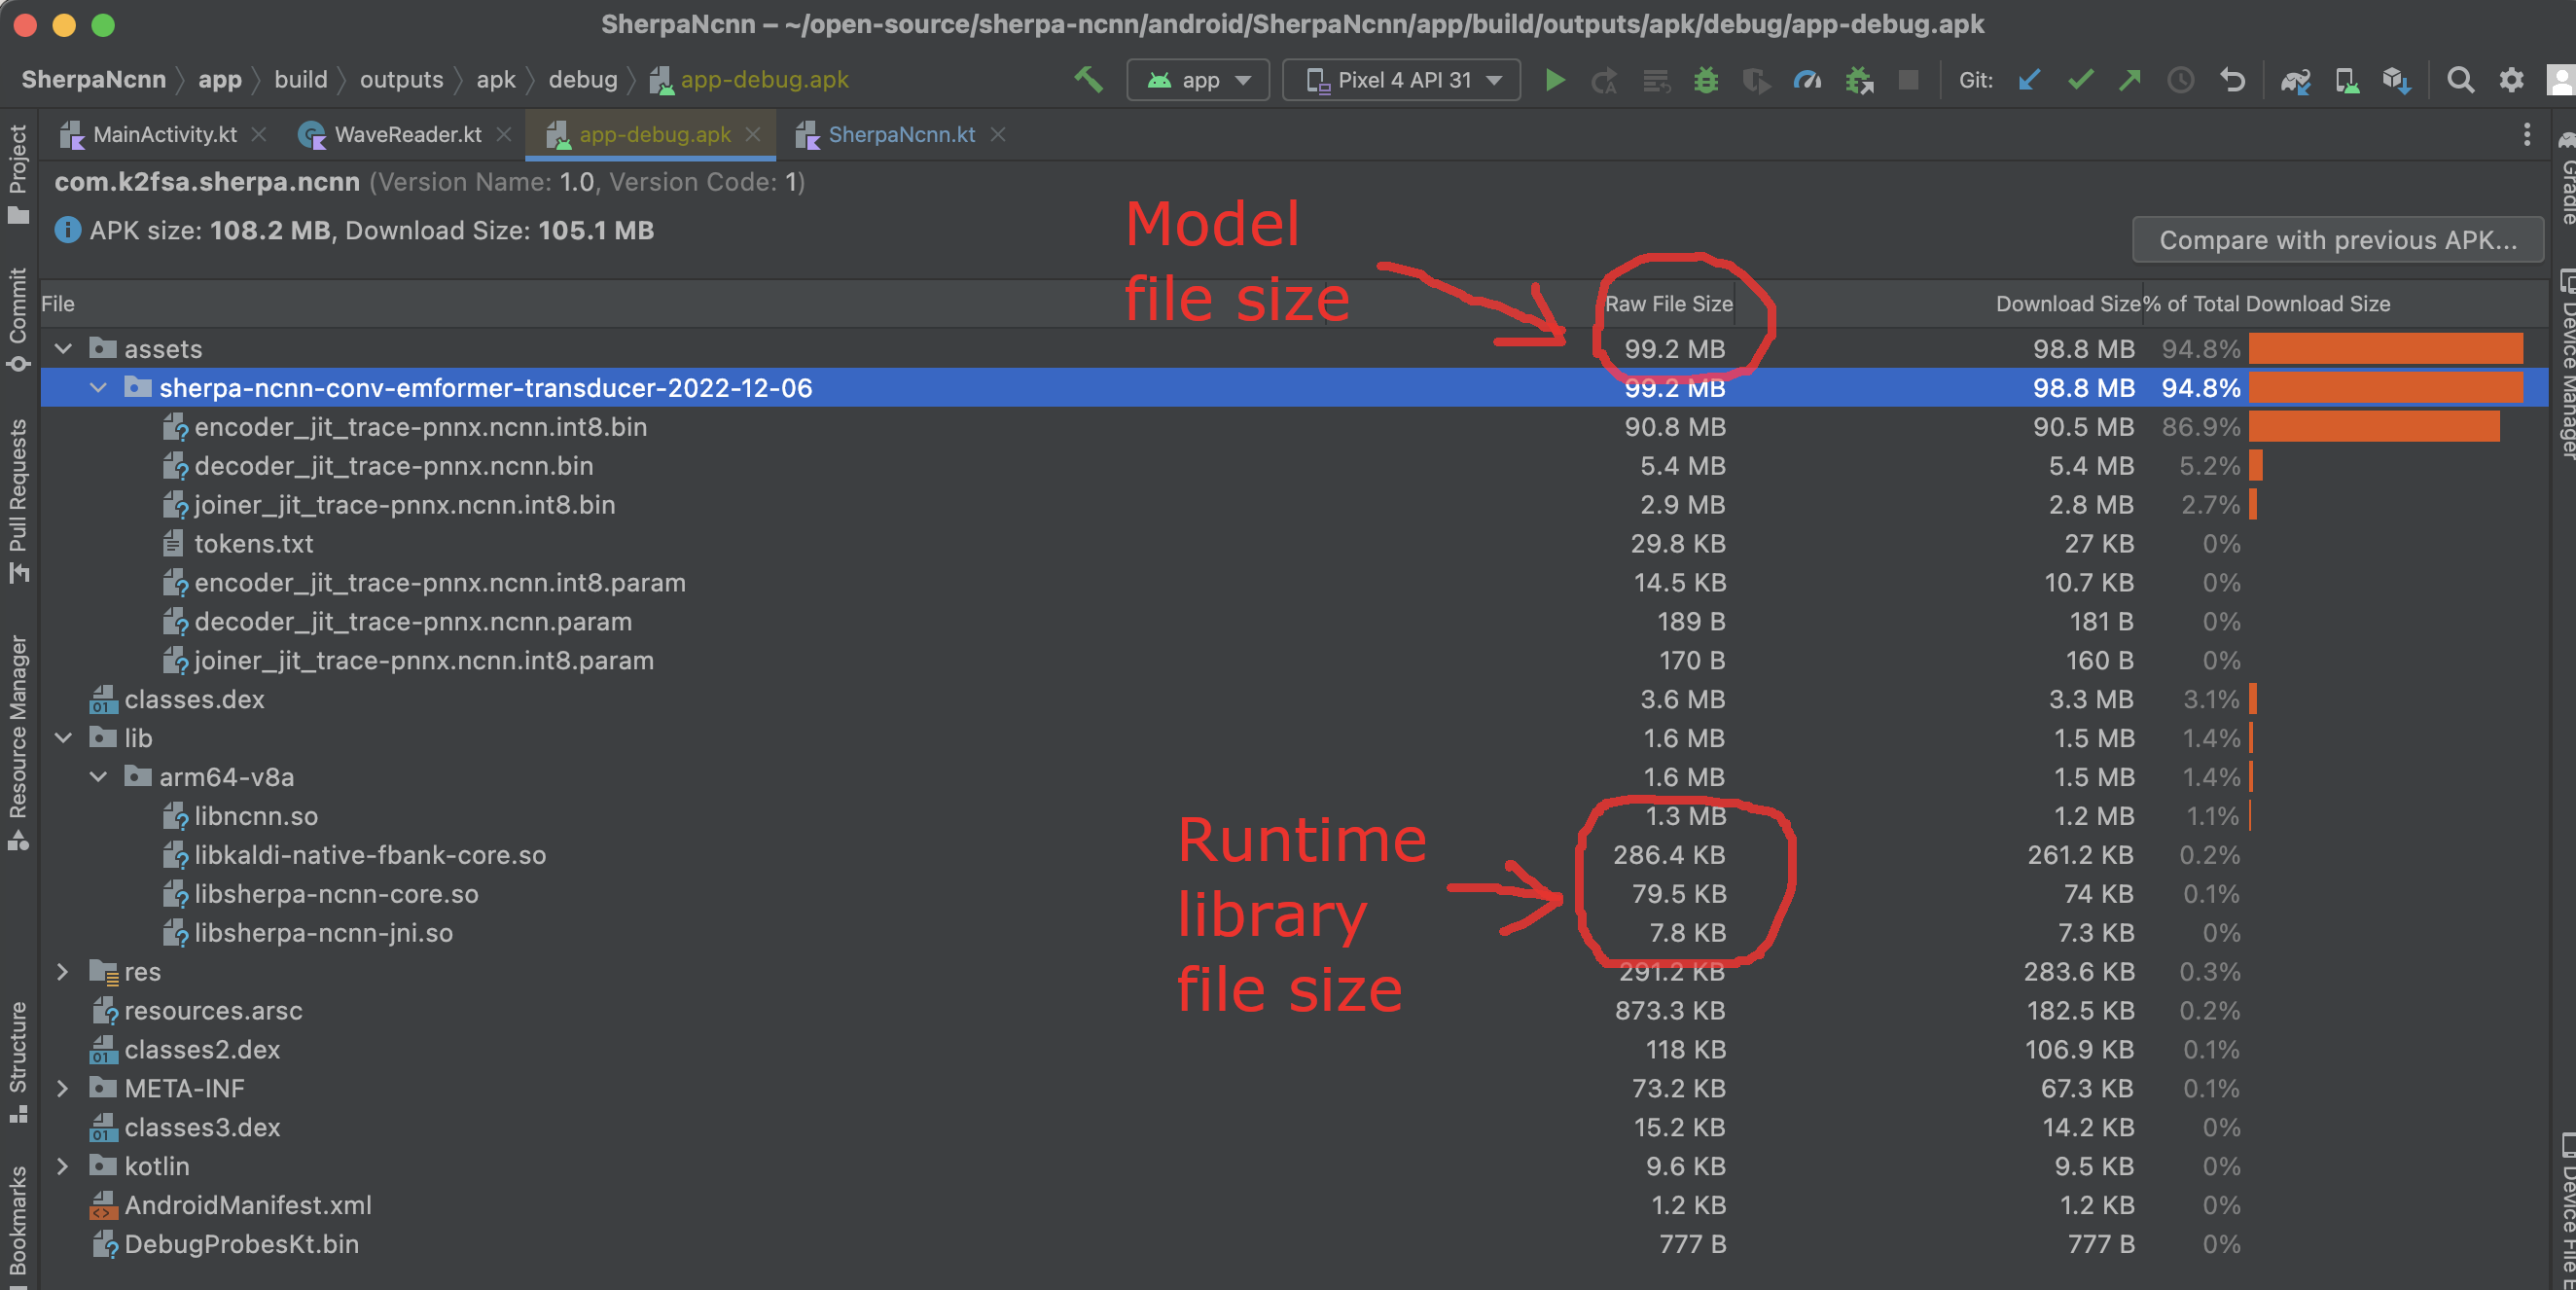Viewport: 2576px width, 1290px height.
Task: Run the app with the green play button
Action: 1554,80
